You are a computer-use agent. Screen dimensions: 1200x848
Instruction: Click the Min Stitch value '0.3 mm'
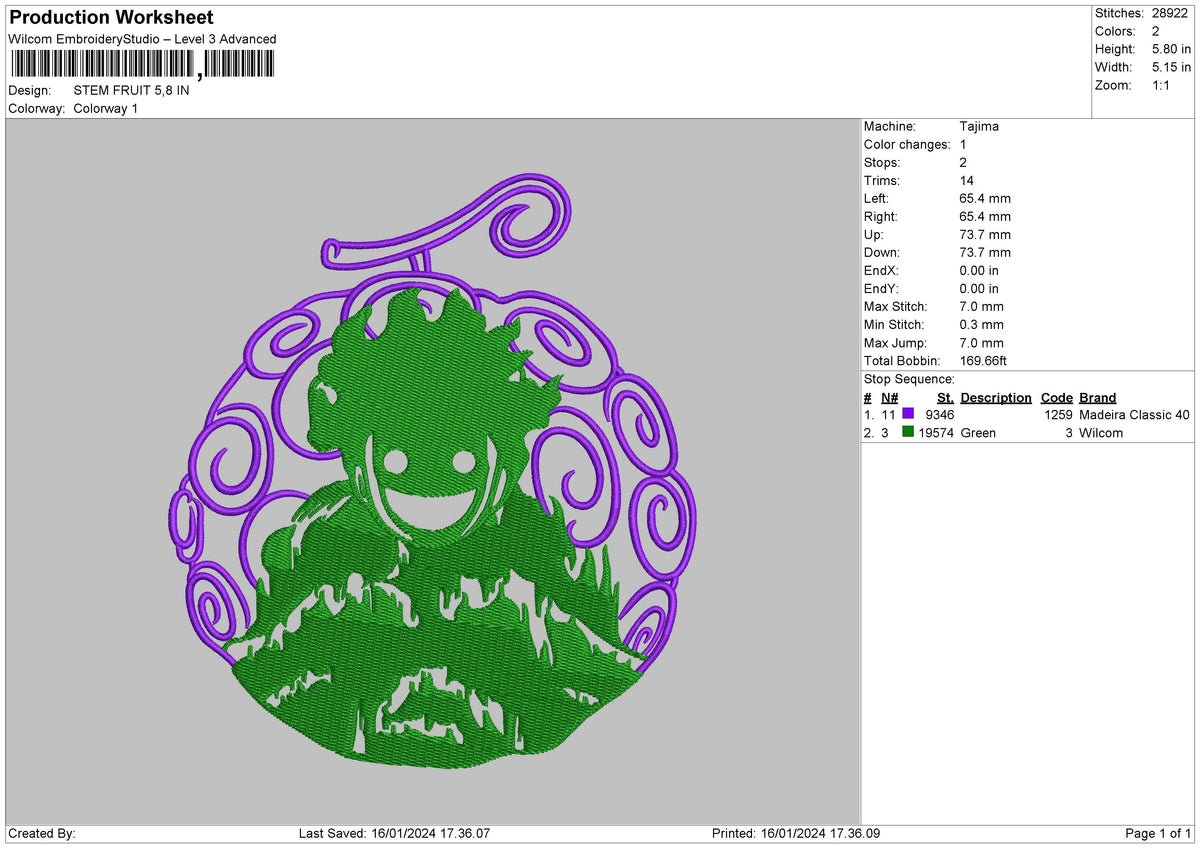[981, 324]
